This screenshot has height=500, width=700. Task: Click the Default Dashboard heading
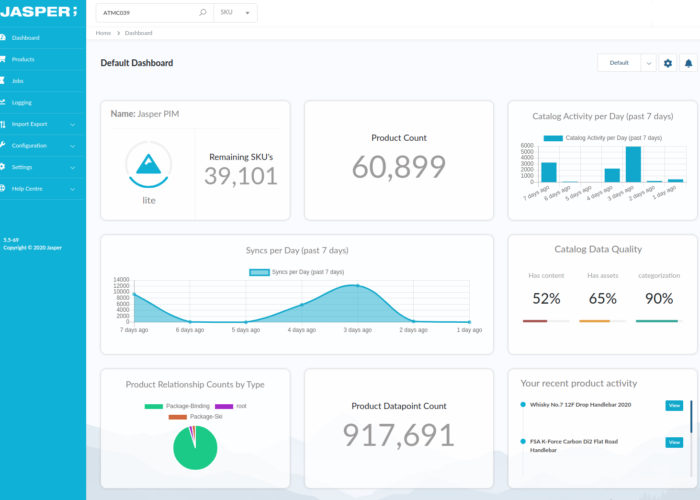point(137,63)
